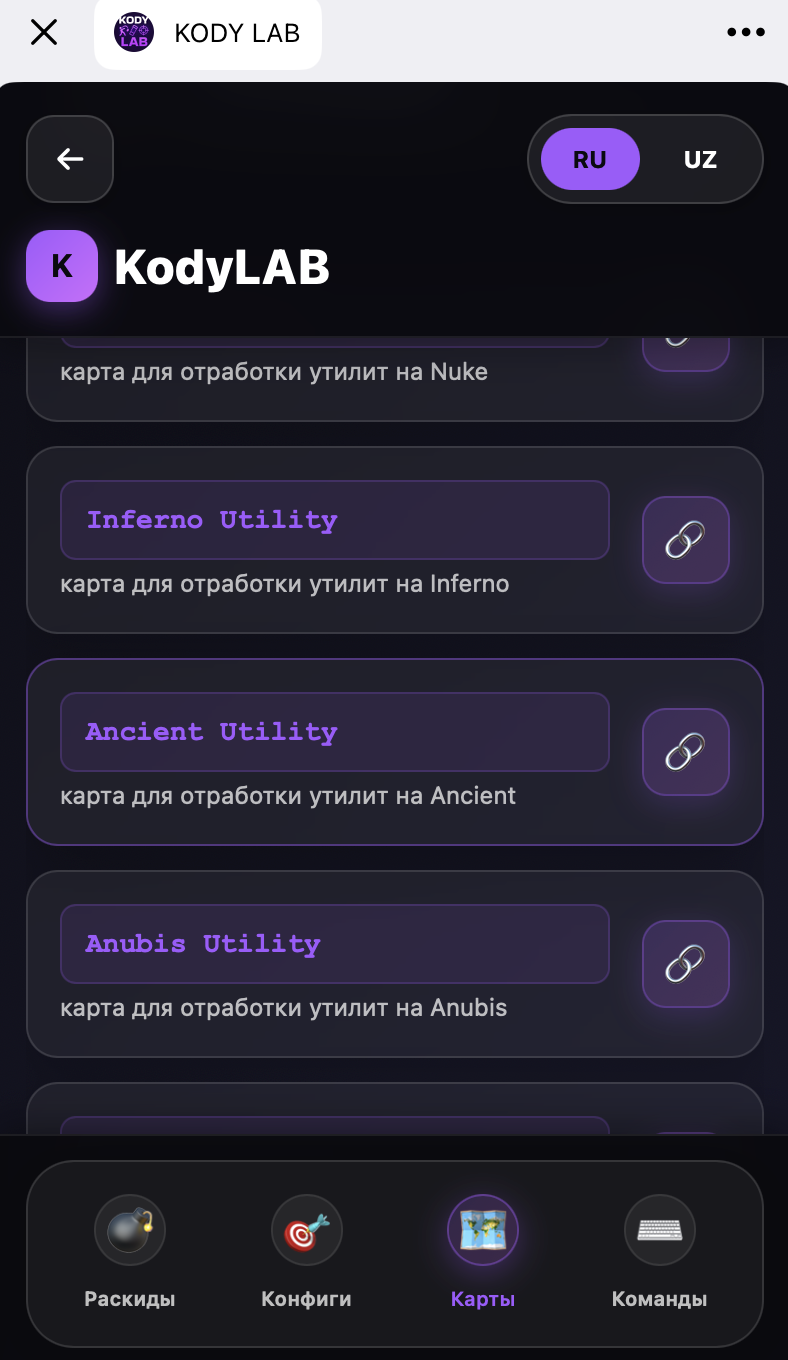Click the link icon next to Inferno Utility
This screenshot has height=1360, width=788.
pos(686,540)
